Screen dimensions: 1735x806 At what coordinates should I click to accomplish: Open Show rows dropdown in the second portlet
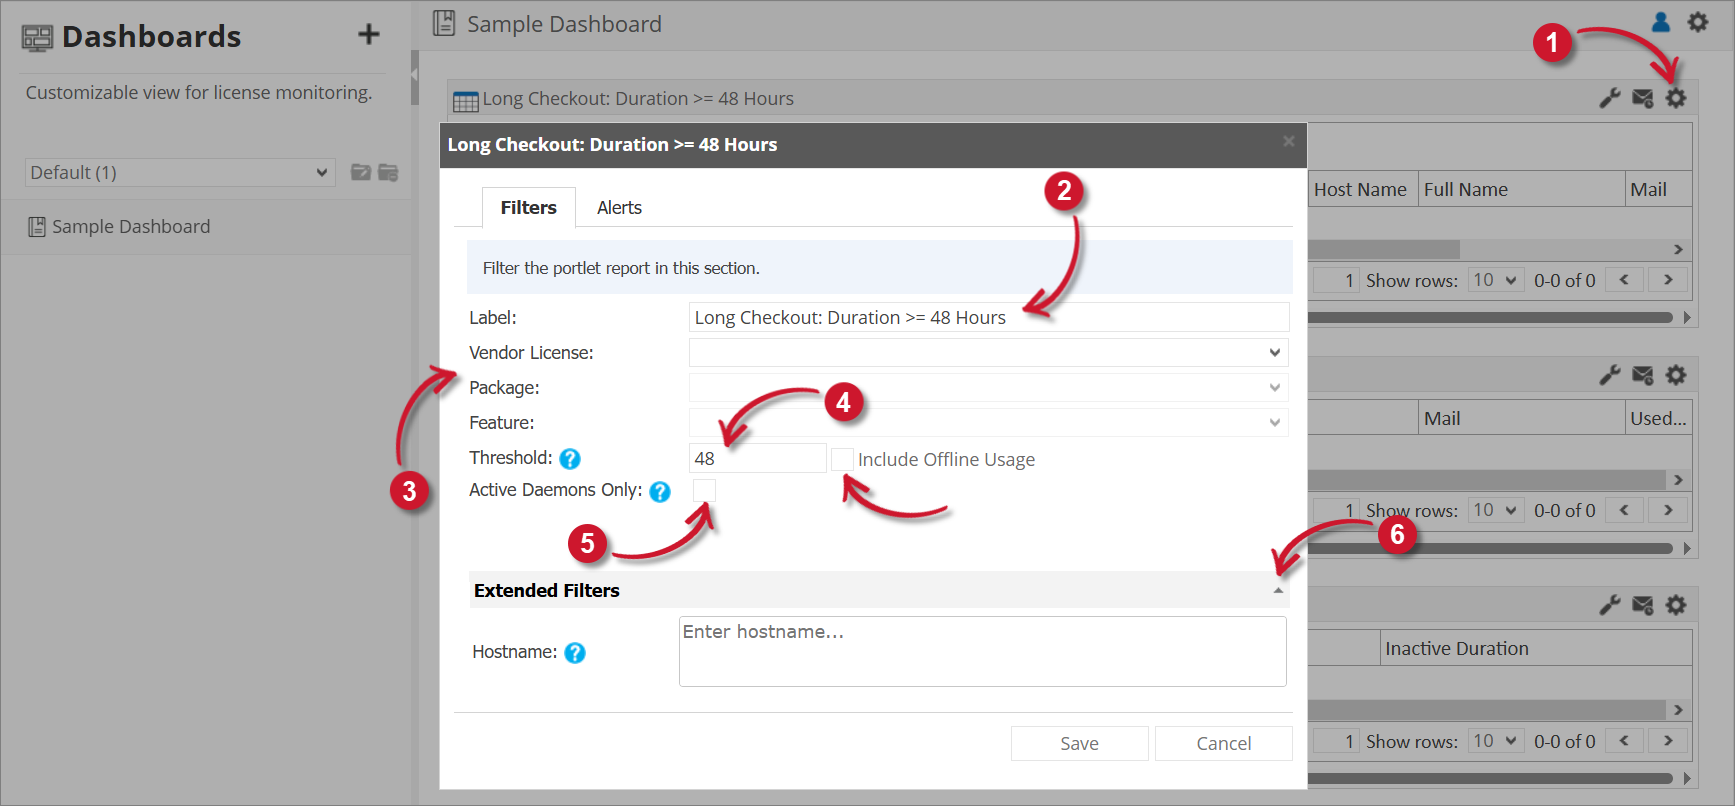1495,510
